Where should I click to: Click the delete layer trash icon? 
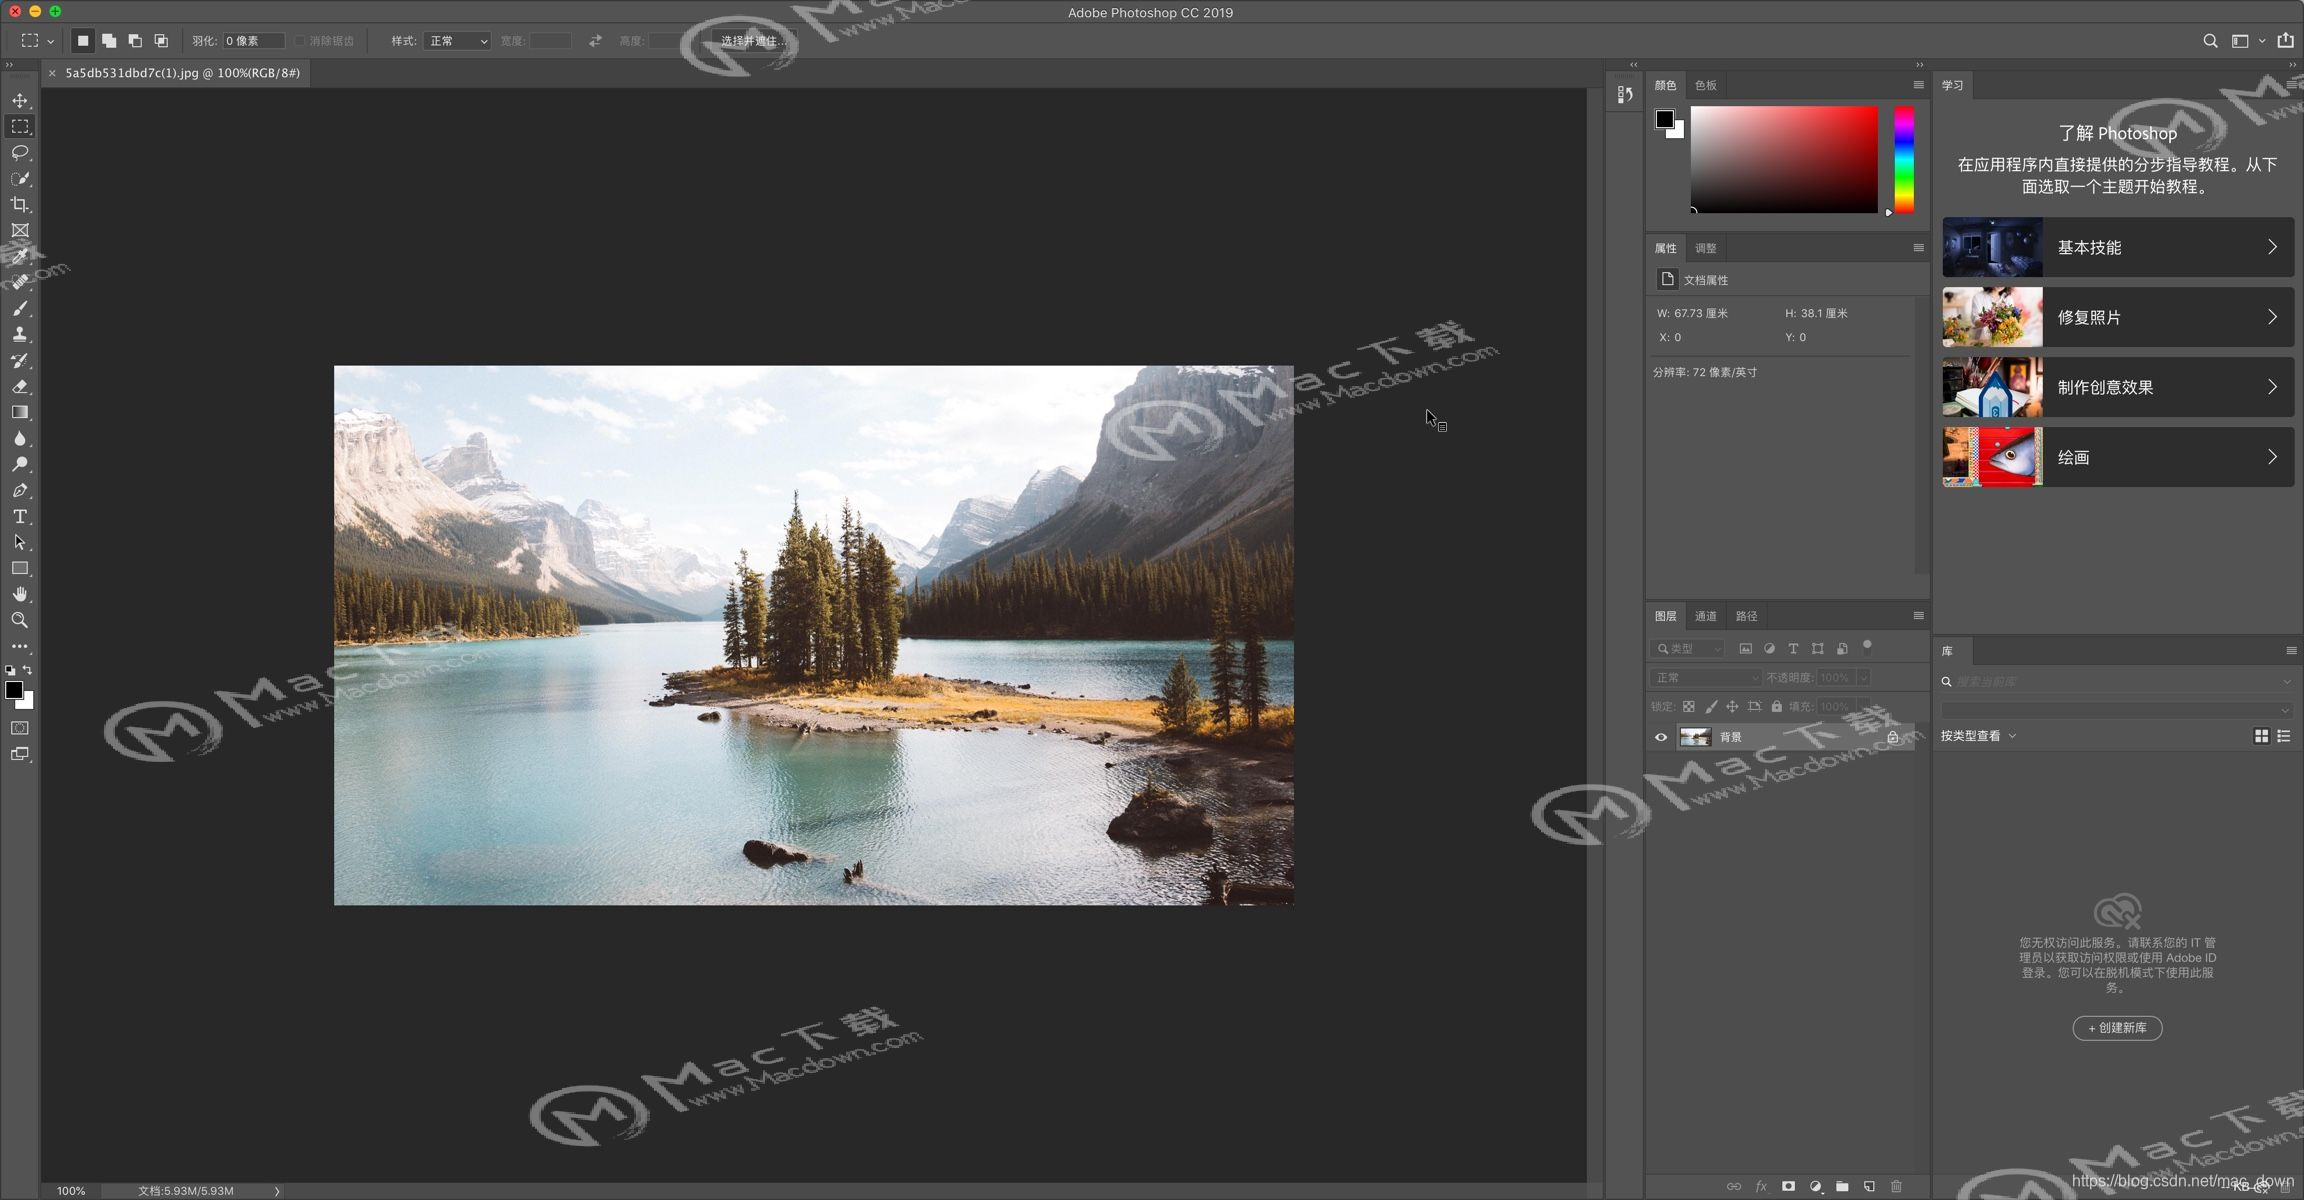click(x=1896, y=1186)
